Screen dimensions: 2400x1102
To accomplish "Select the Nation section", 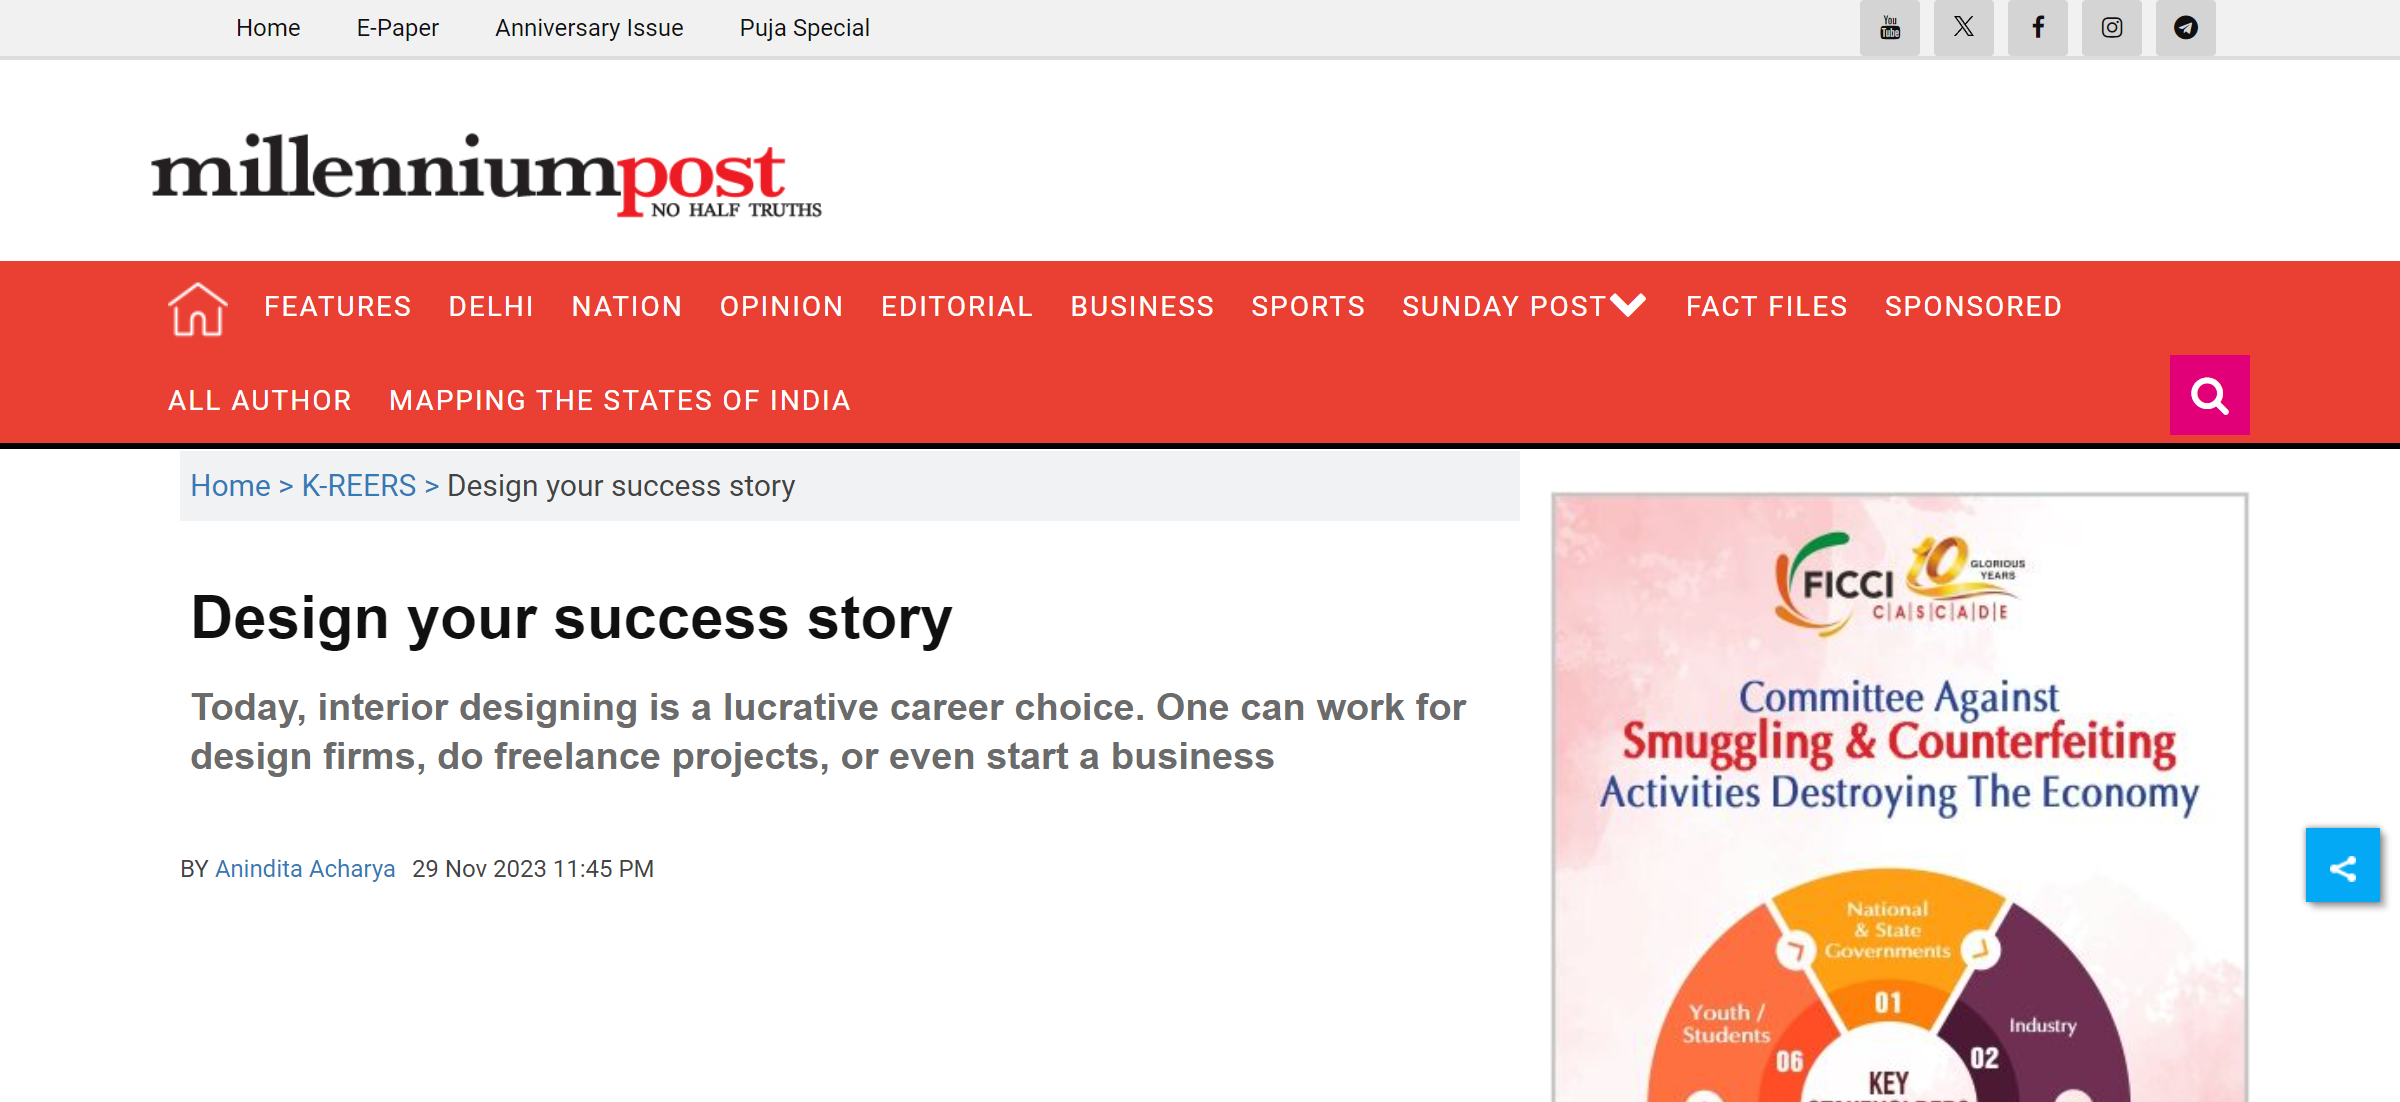I will pos(627,306).
